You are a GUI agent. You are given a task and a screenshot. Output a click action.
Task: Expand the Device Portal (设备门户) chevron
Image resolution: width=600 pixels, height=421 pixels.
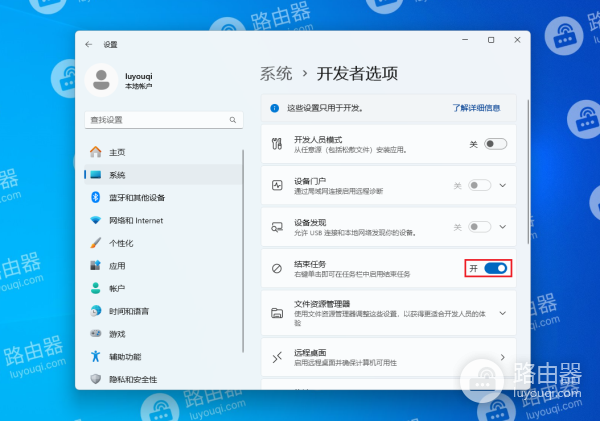tap(503, 186)
